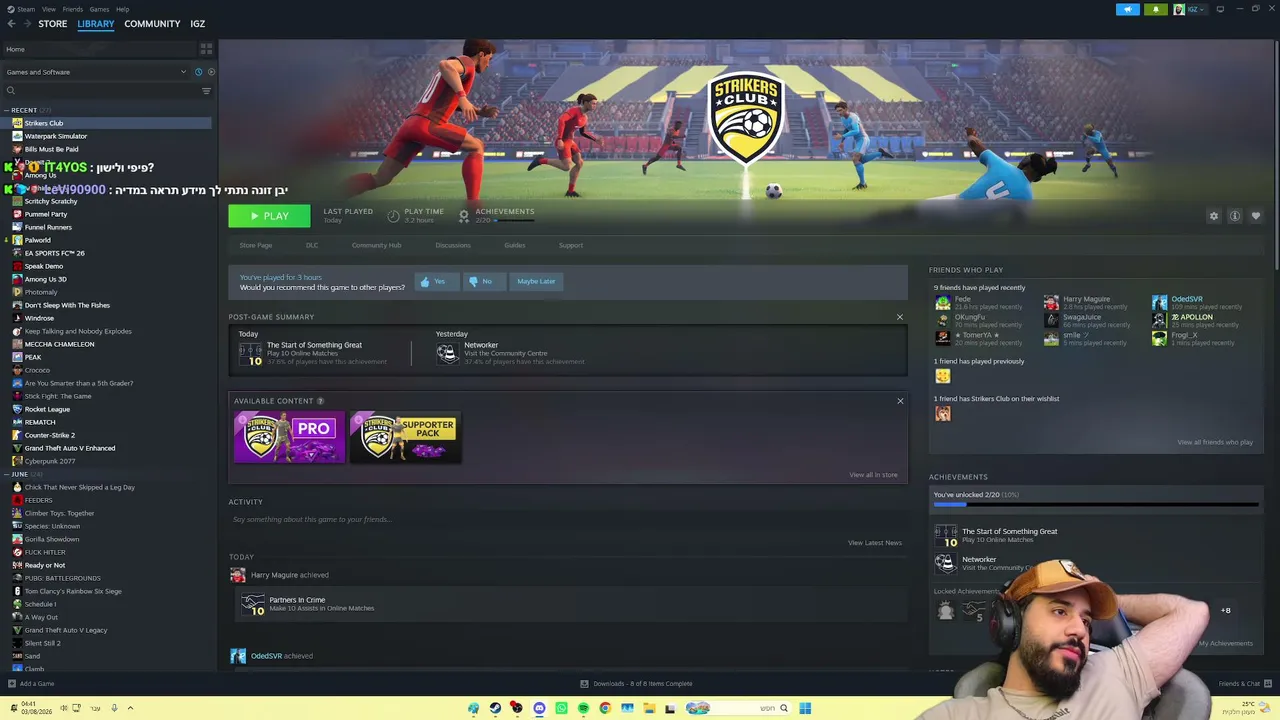This screenshot has height=720, width=1280.
Task: Open the Supporter Pack DLC thumbnail
Action: point(405,437)
